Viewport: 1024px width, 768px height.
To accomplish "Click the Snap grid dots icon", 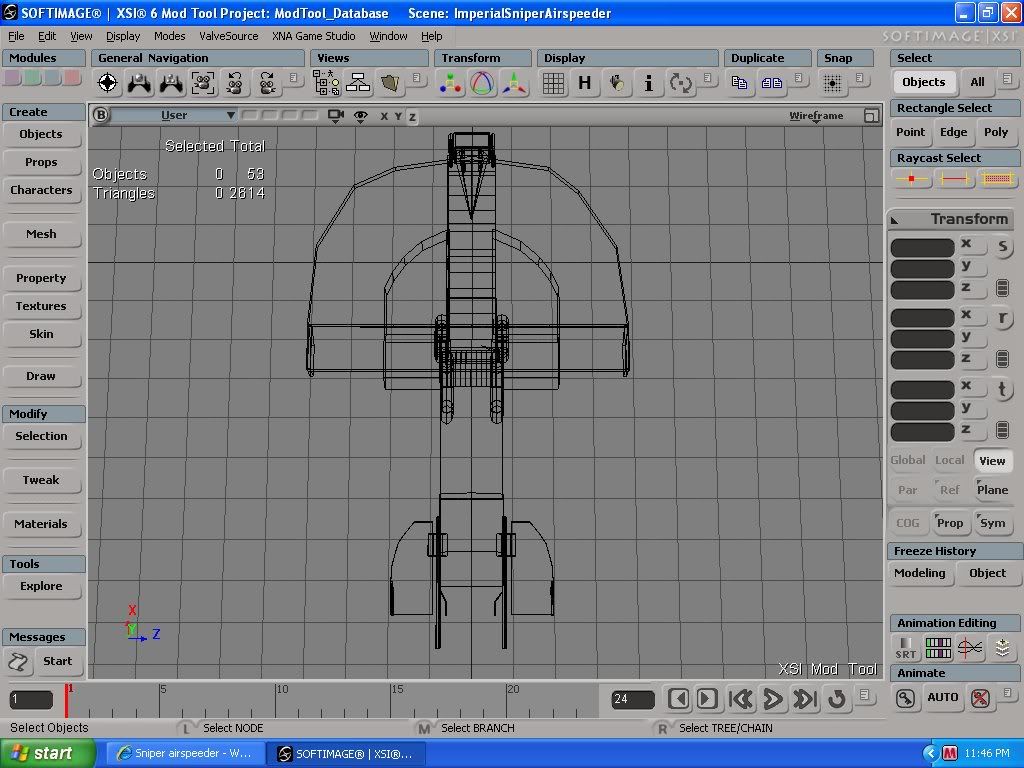I will coord(832,83).
